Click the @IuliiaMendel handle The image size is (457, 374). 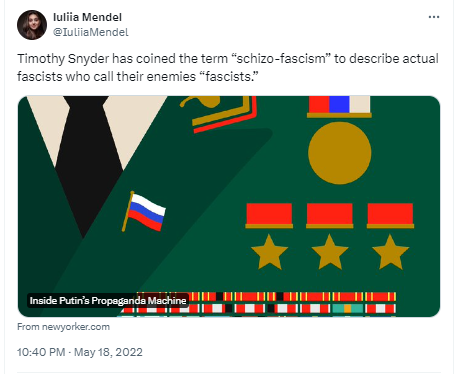[x=91, y=32]
